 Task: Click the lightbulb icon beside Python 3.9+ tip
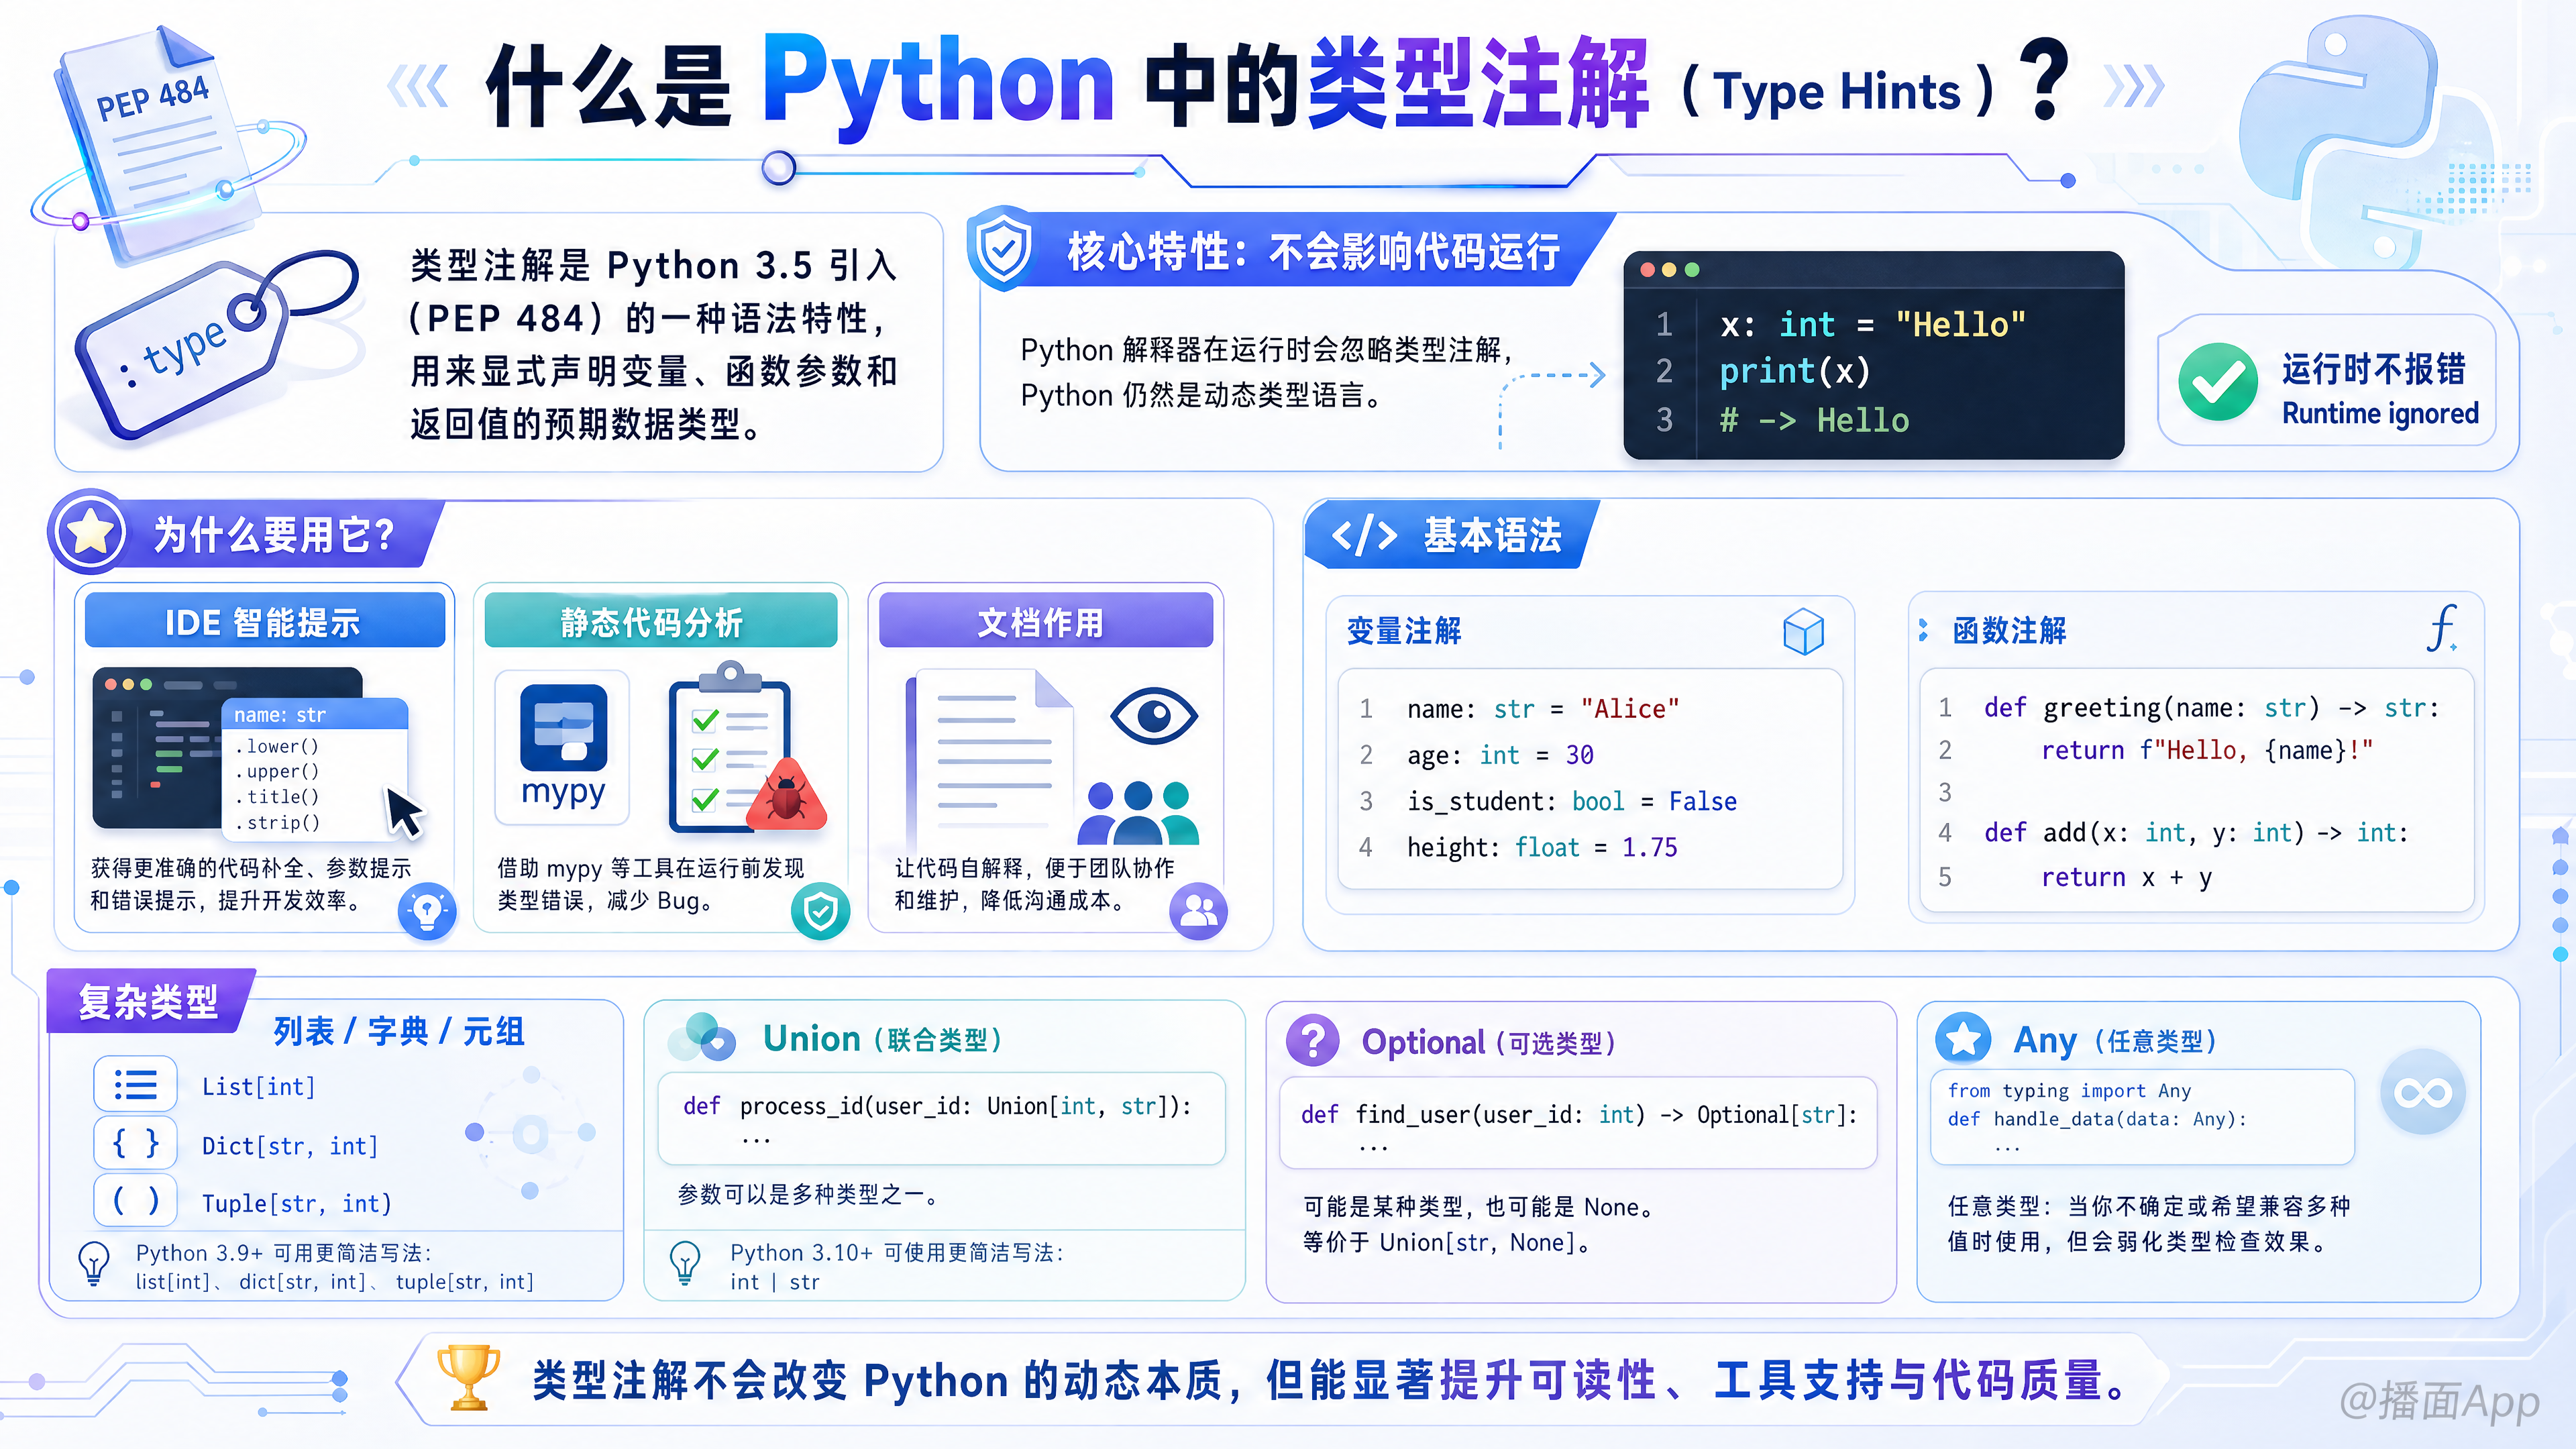pos(94,1263)
